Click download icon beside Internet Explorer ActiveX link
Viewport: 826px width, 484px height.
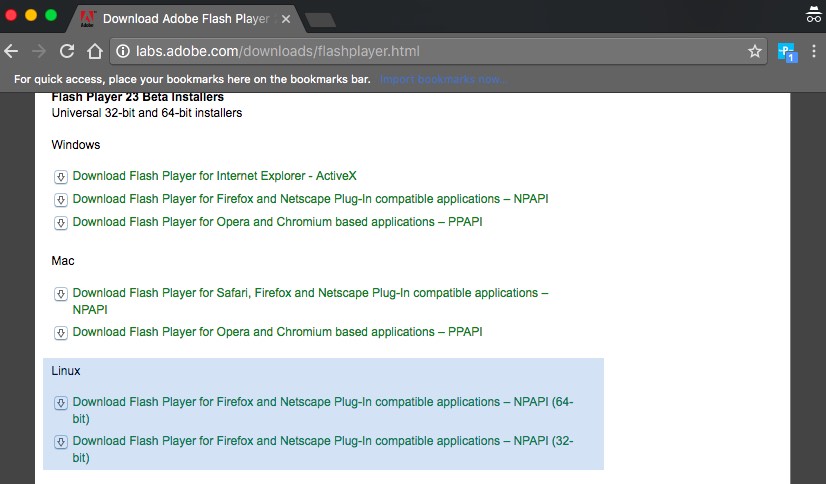coord(60,176)
